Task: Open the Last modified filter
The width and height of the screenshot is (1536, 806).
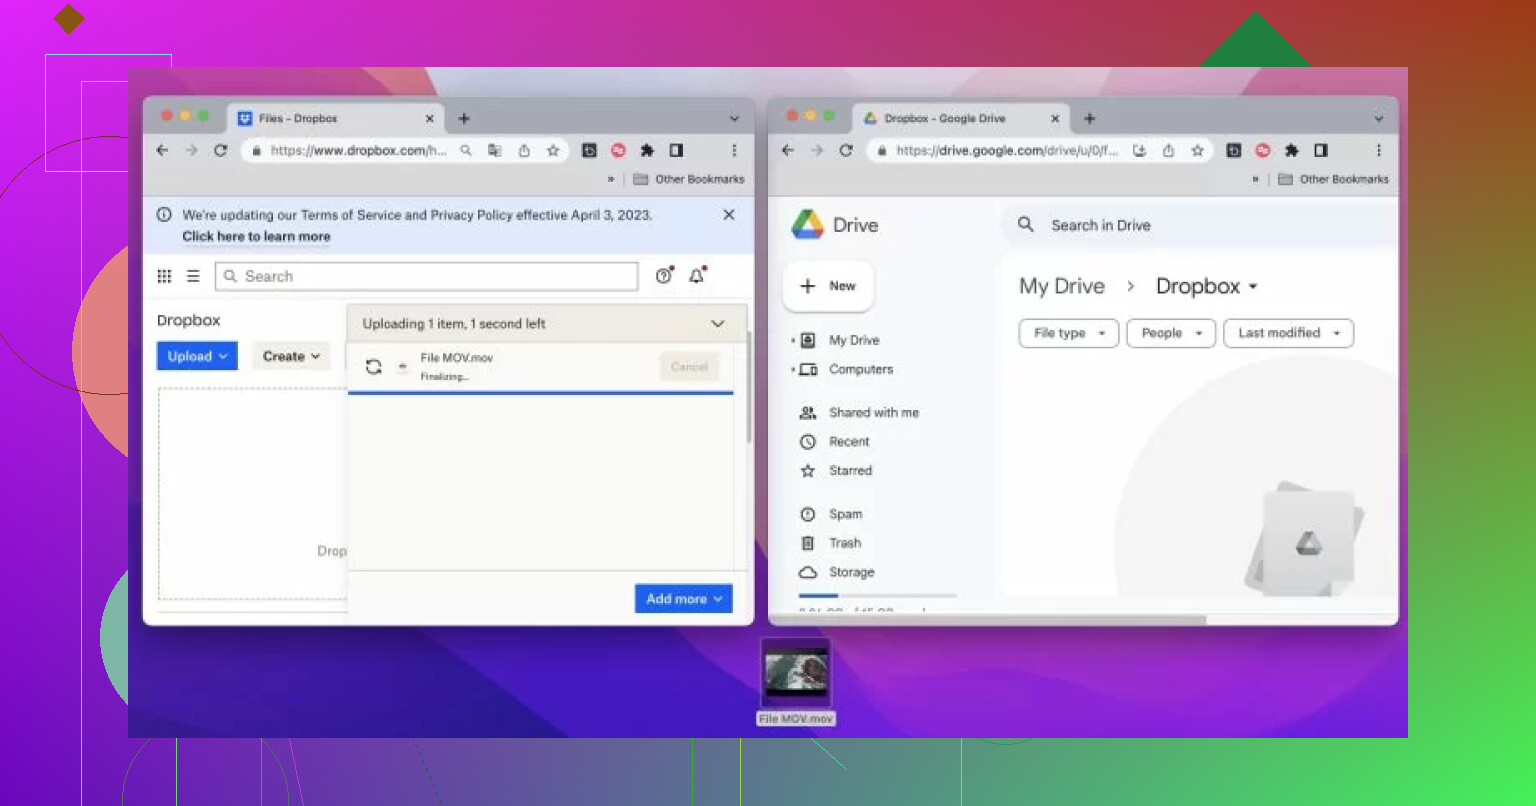Action: pos(1288,333)
